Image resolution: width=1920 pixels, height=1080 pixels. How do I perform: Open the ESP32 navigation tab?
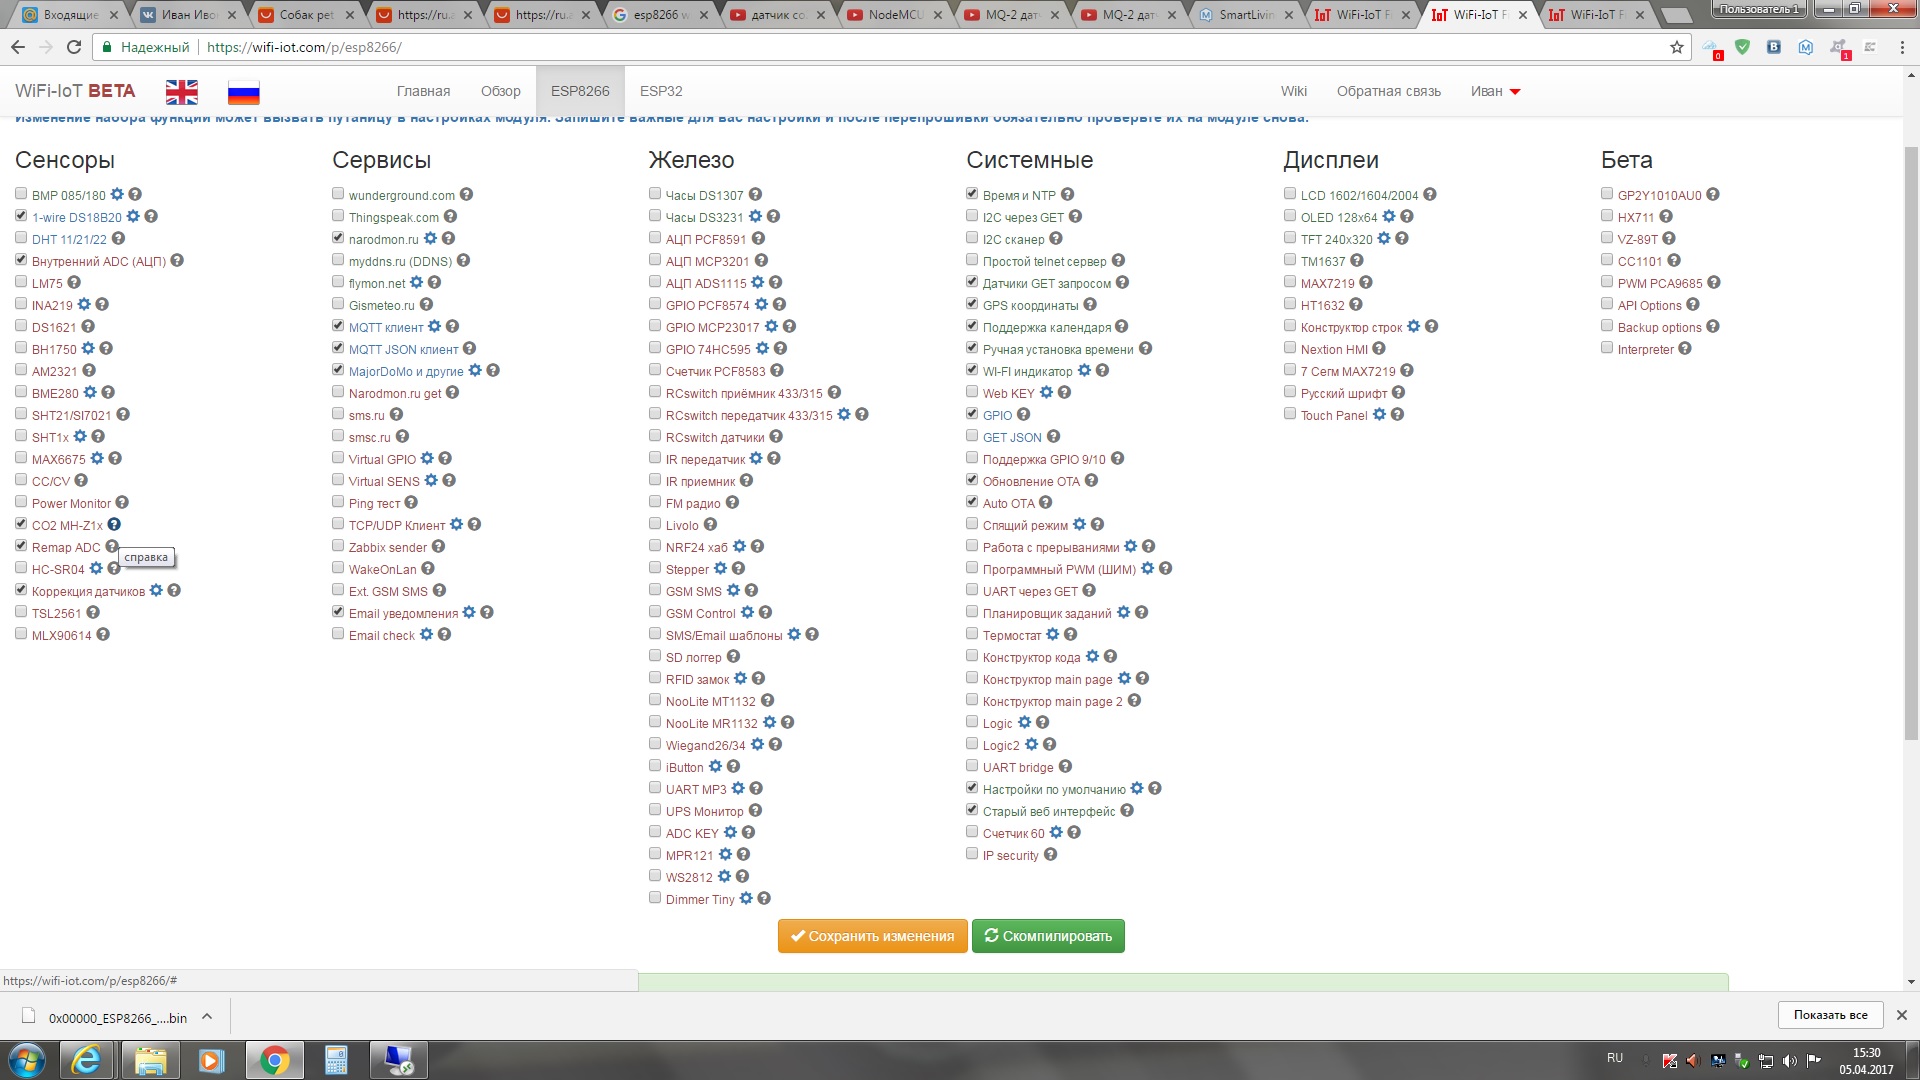[x=661, y=91]
